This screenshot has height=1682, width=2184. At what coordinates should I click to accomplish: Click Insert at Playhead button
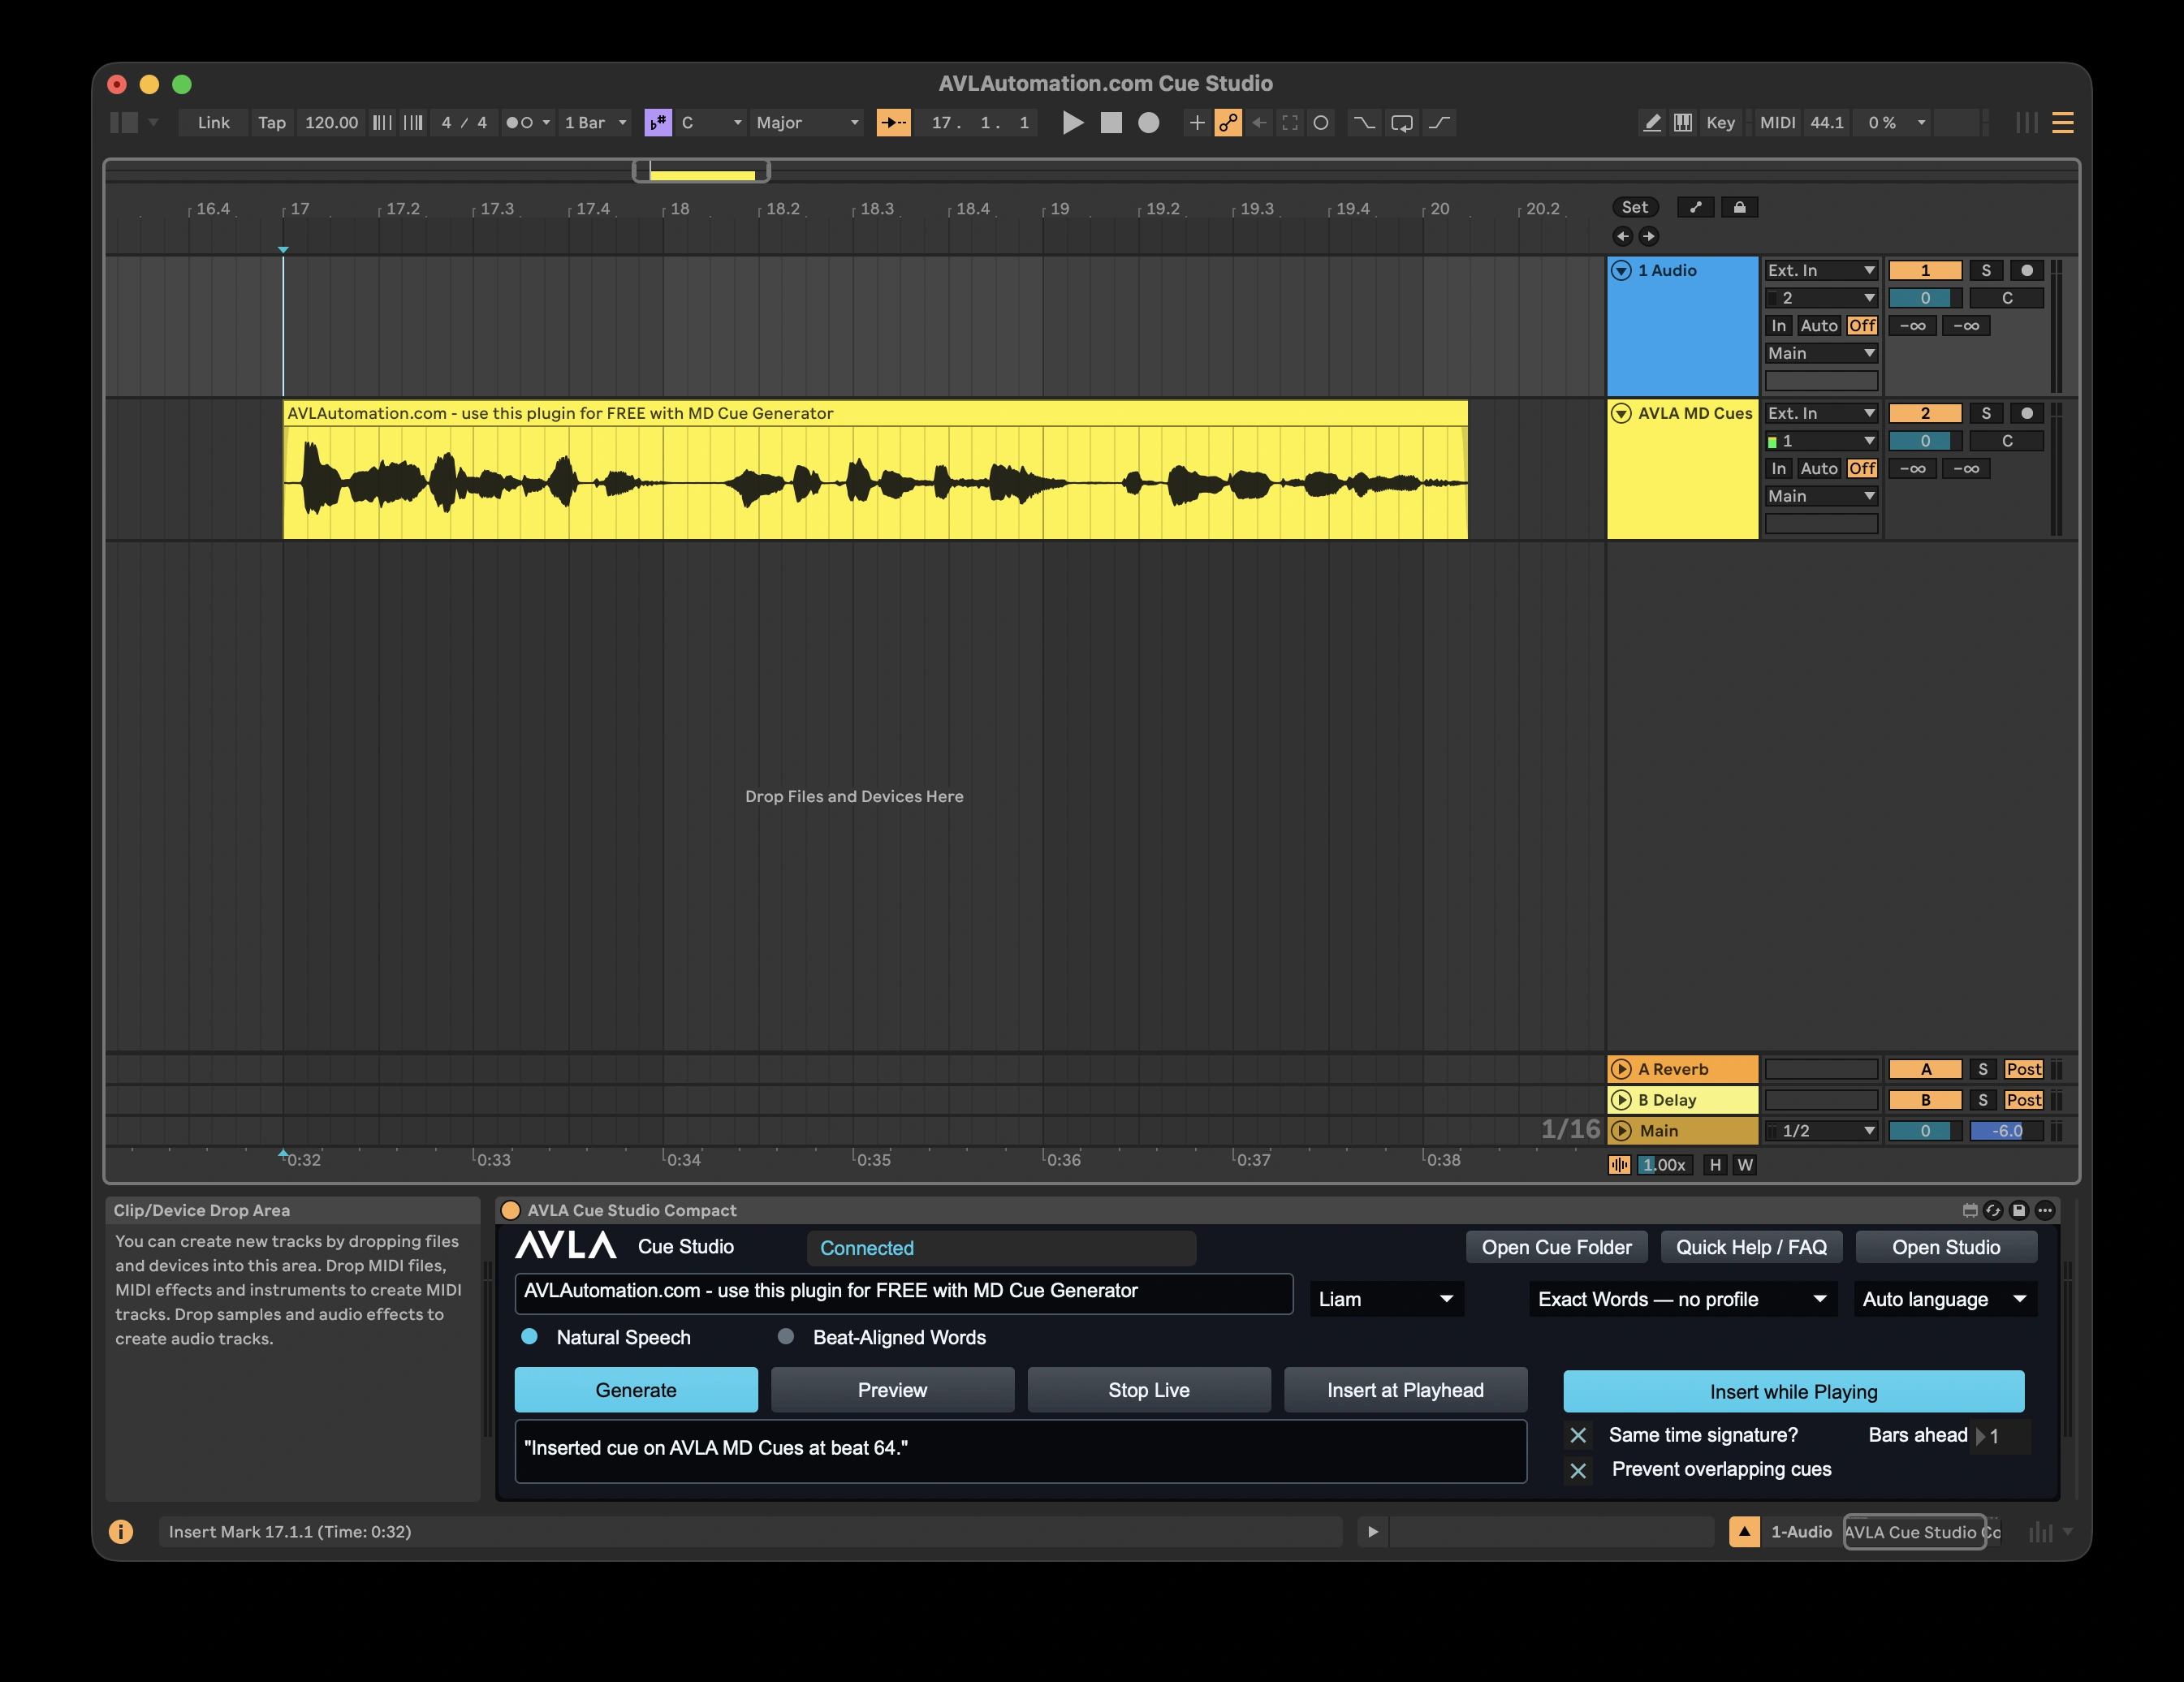(1406, 1391)
